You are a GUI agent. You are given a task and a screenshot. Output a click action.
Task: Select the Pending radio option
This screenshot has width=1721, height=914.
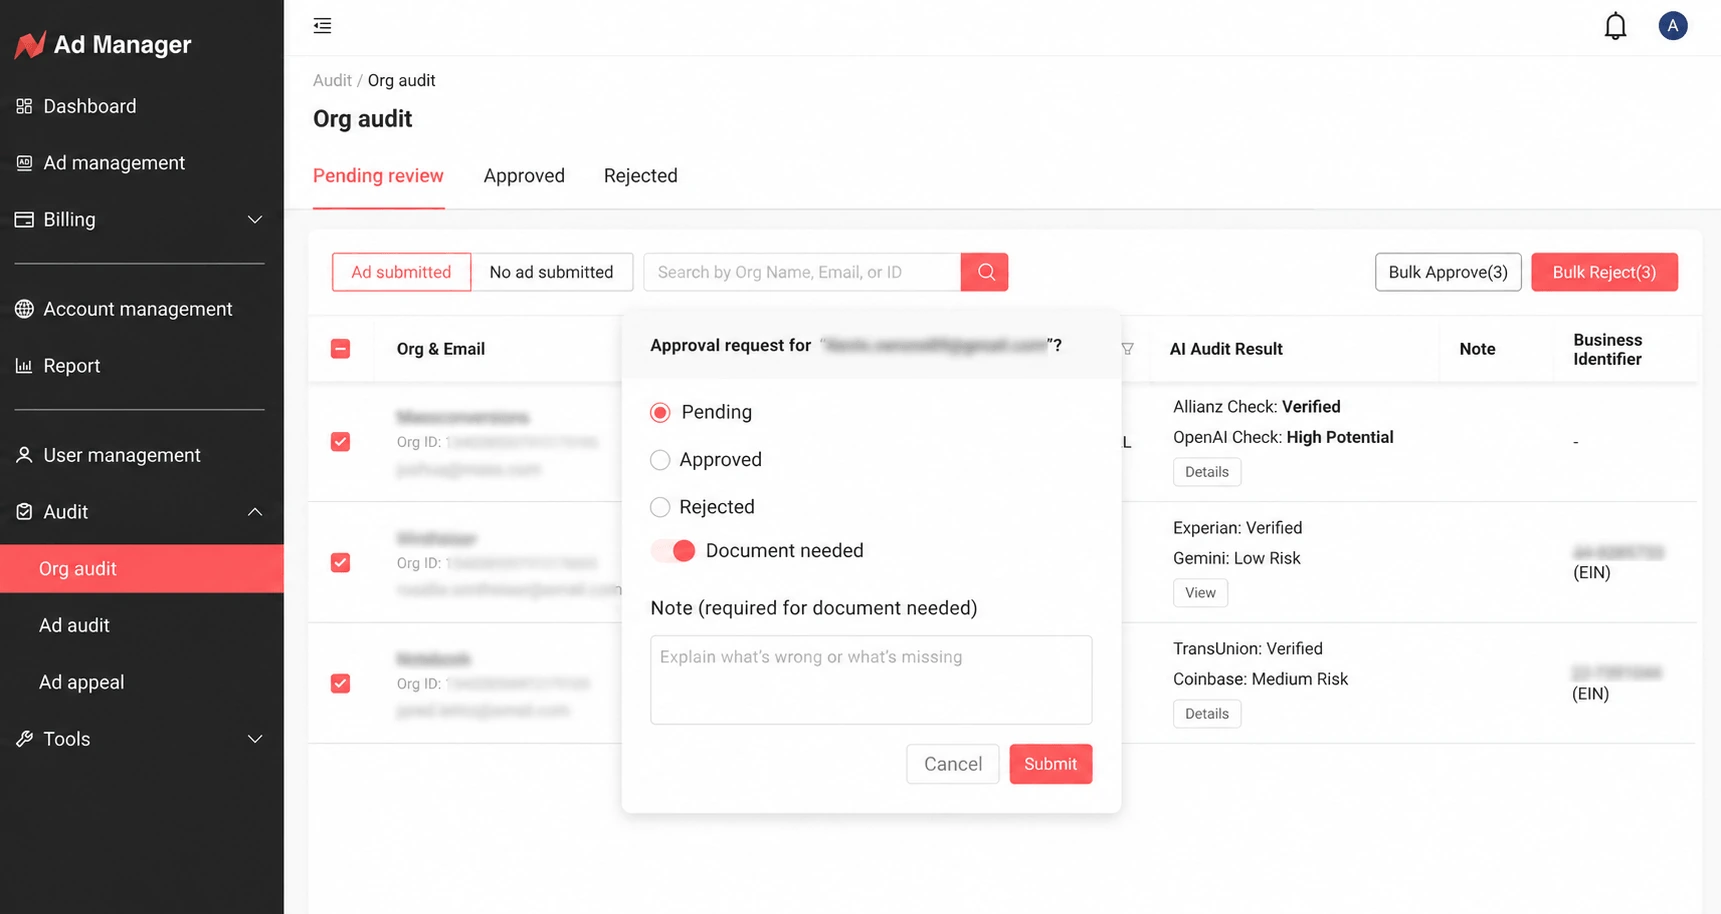[660, 412]
